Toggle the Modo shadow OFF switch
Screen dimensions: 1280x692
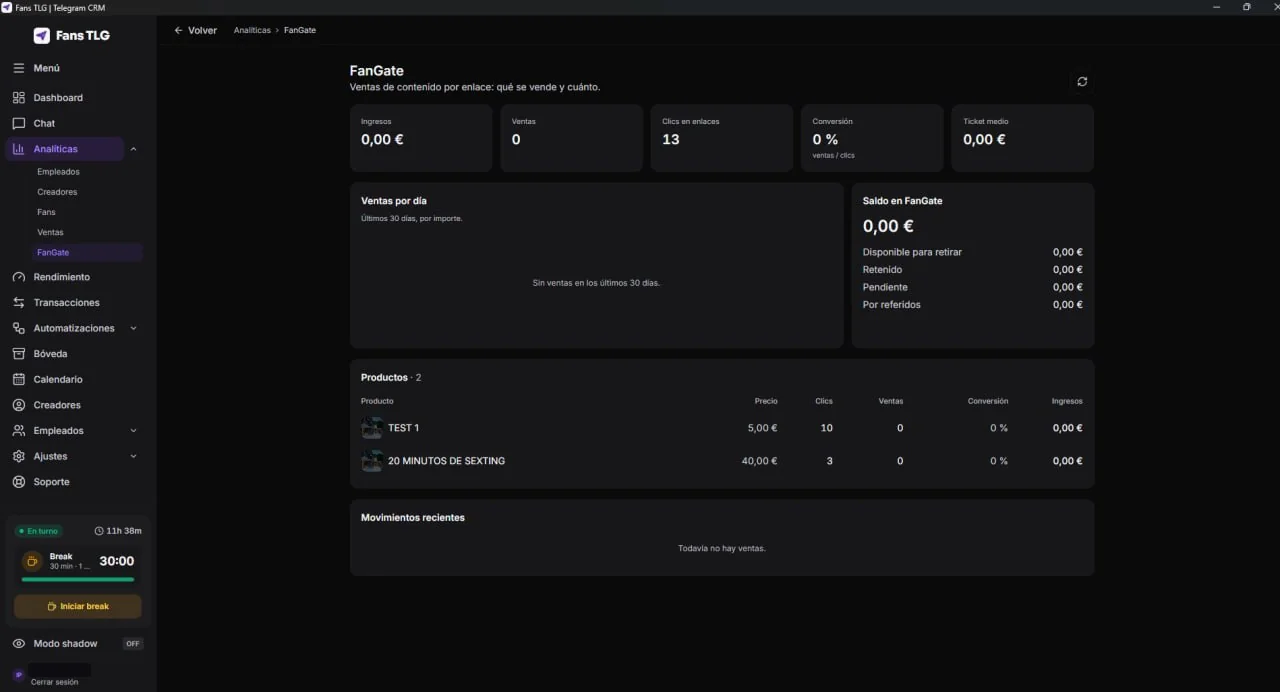pos(133,644)
